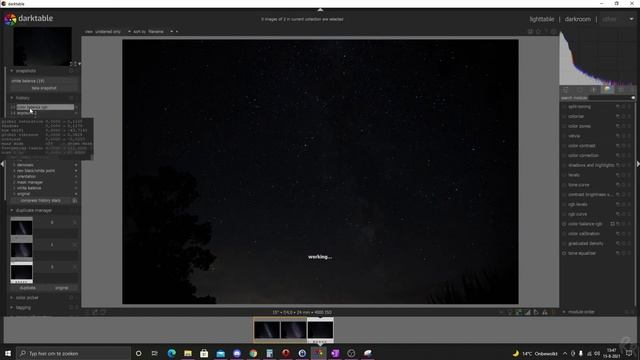Select third duplicate version thumbnail
The height and width of the screenshot is (360, 640).
(x=22, y=273)
